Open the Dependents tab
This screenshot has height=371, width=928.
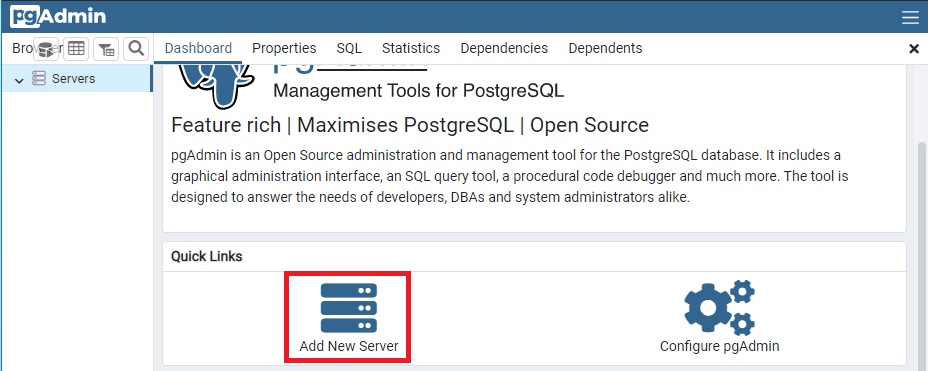pyautogui.click(x=605, y=49)
